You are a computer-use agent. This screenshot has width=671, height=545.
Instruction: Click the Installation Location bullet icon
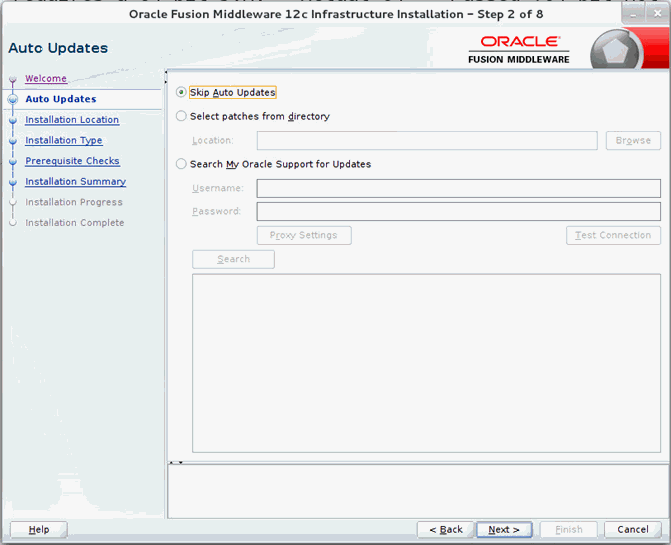click(13, 120)
